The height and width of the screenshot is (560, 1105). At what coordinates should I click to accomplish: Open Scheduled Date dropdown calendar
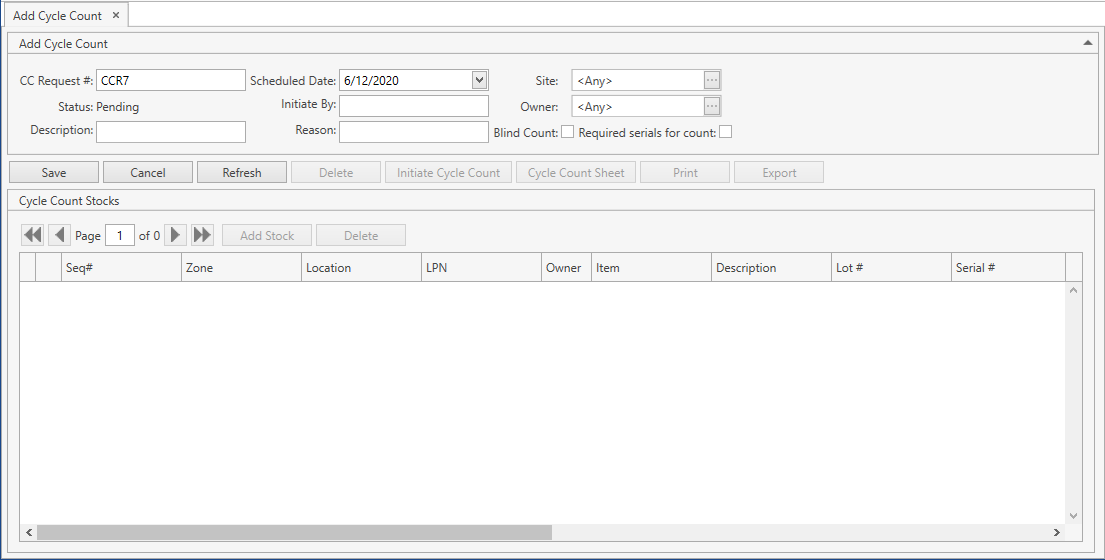[479, 80]
